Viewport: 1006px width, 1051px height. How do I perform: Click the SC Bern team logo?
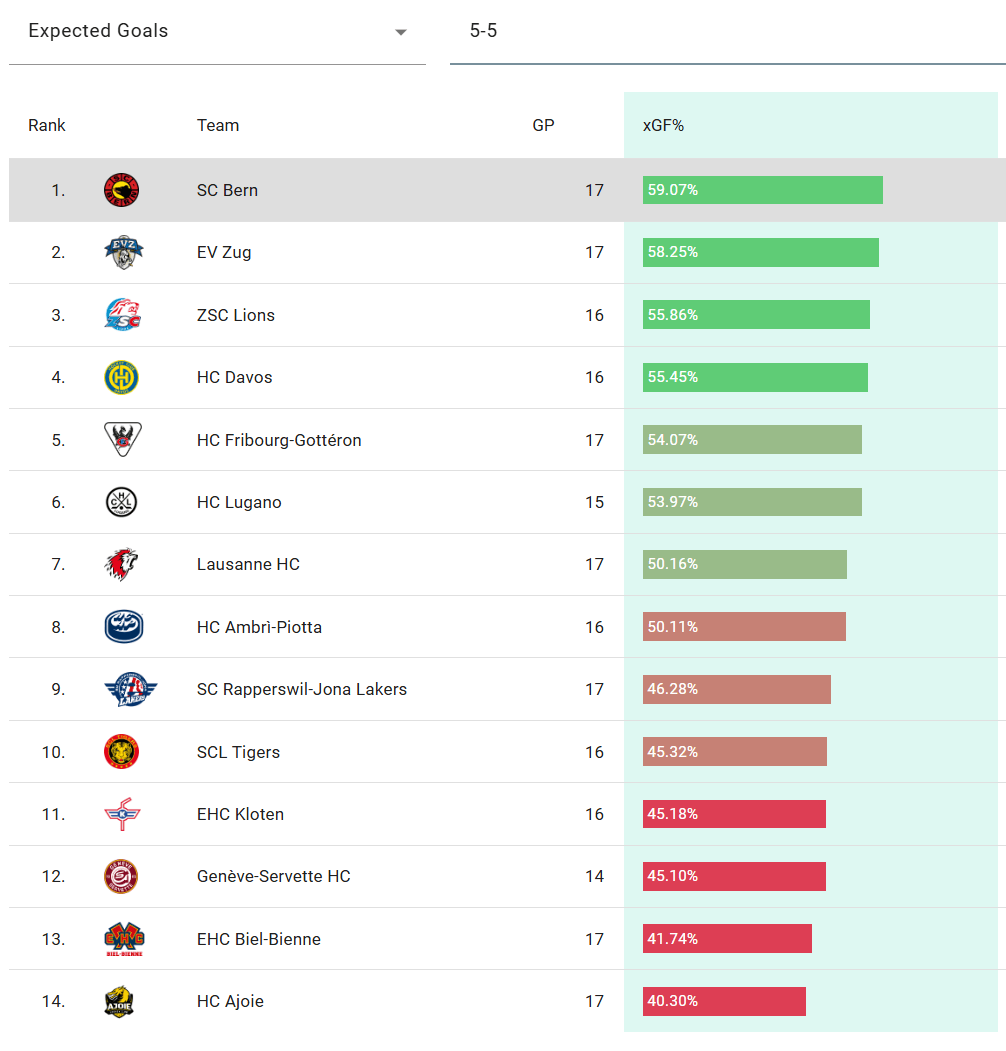click(121, 190)
